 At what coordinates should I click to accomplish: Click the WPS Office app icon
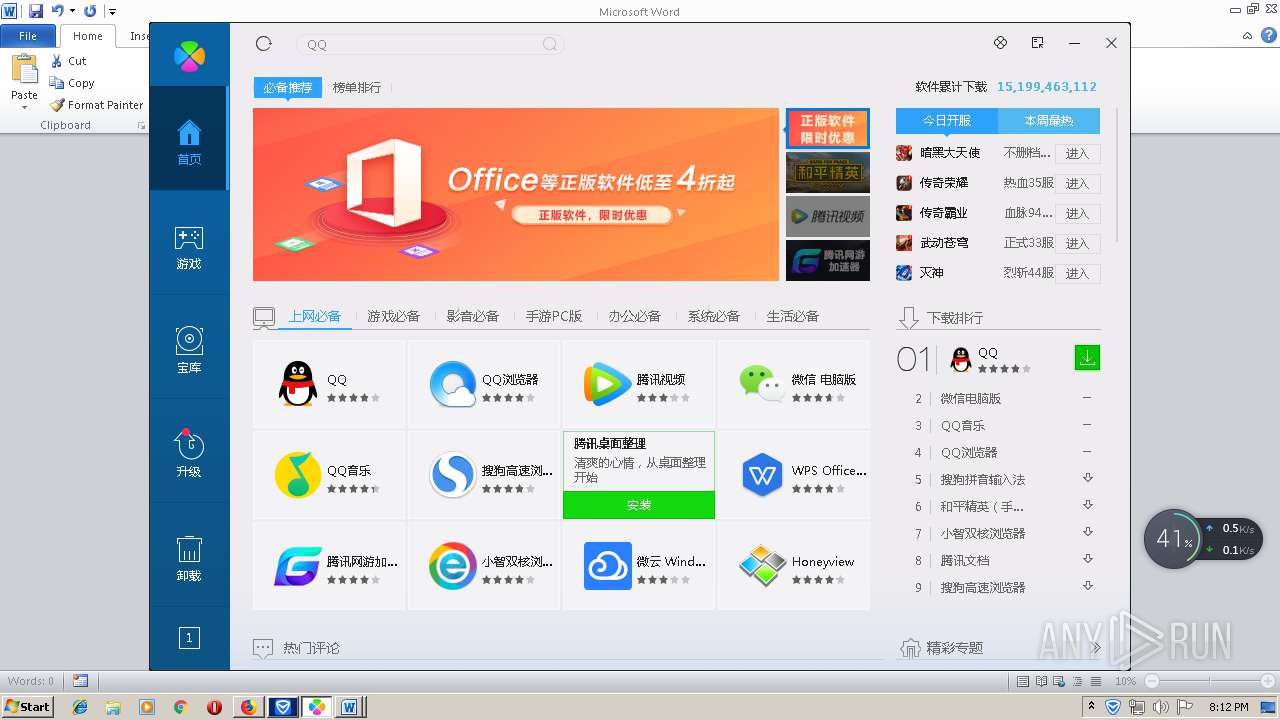pos(762,475)
